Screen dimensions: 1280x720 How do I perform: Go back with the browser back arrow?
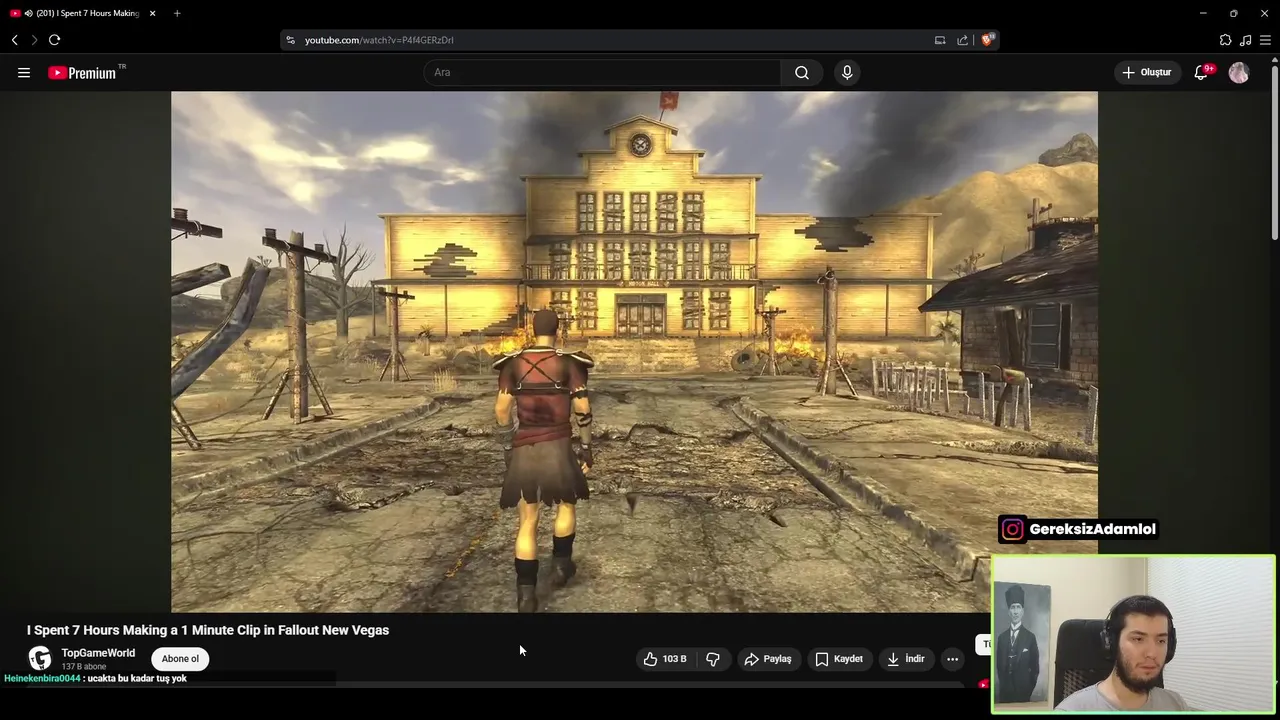pyautogui.click(x=15, y=40)
